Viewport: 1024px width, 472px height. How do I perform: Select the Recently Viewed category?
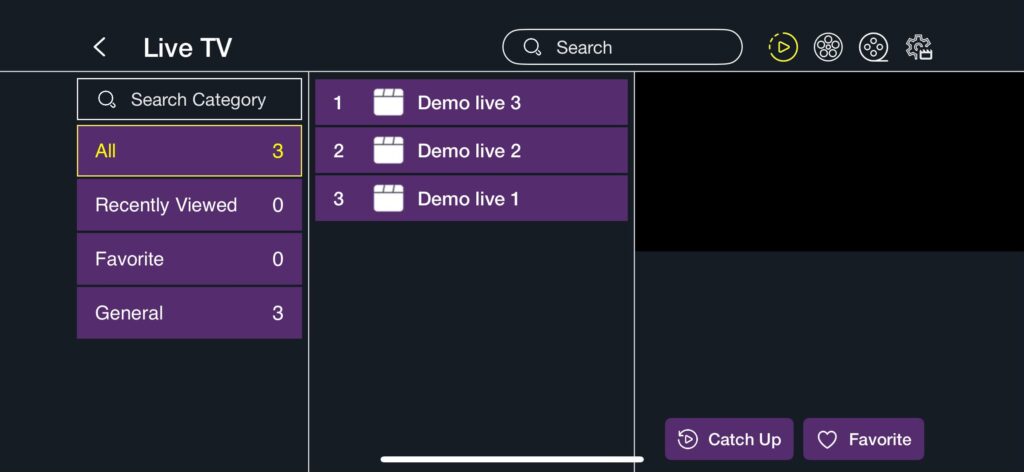coord(189,205)
